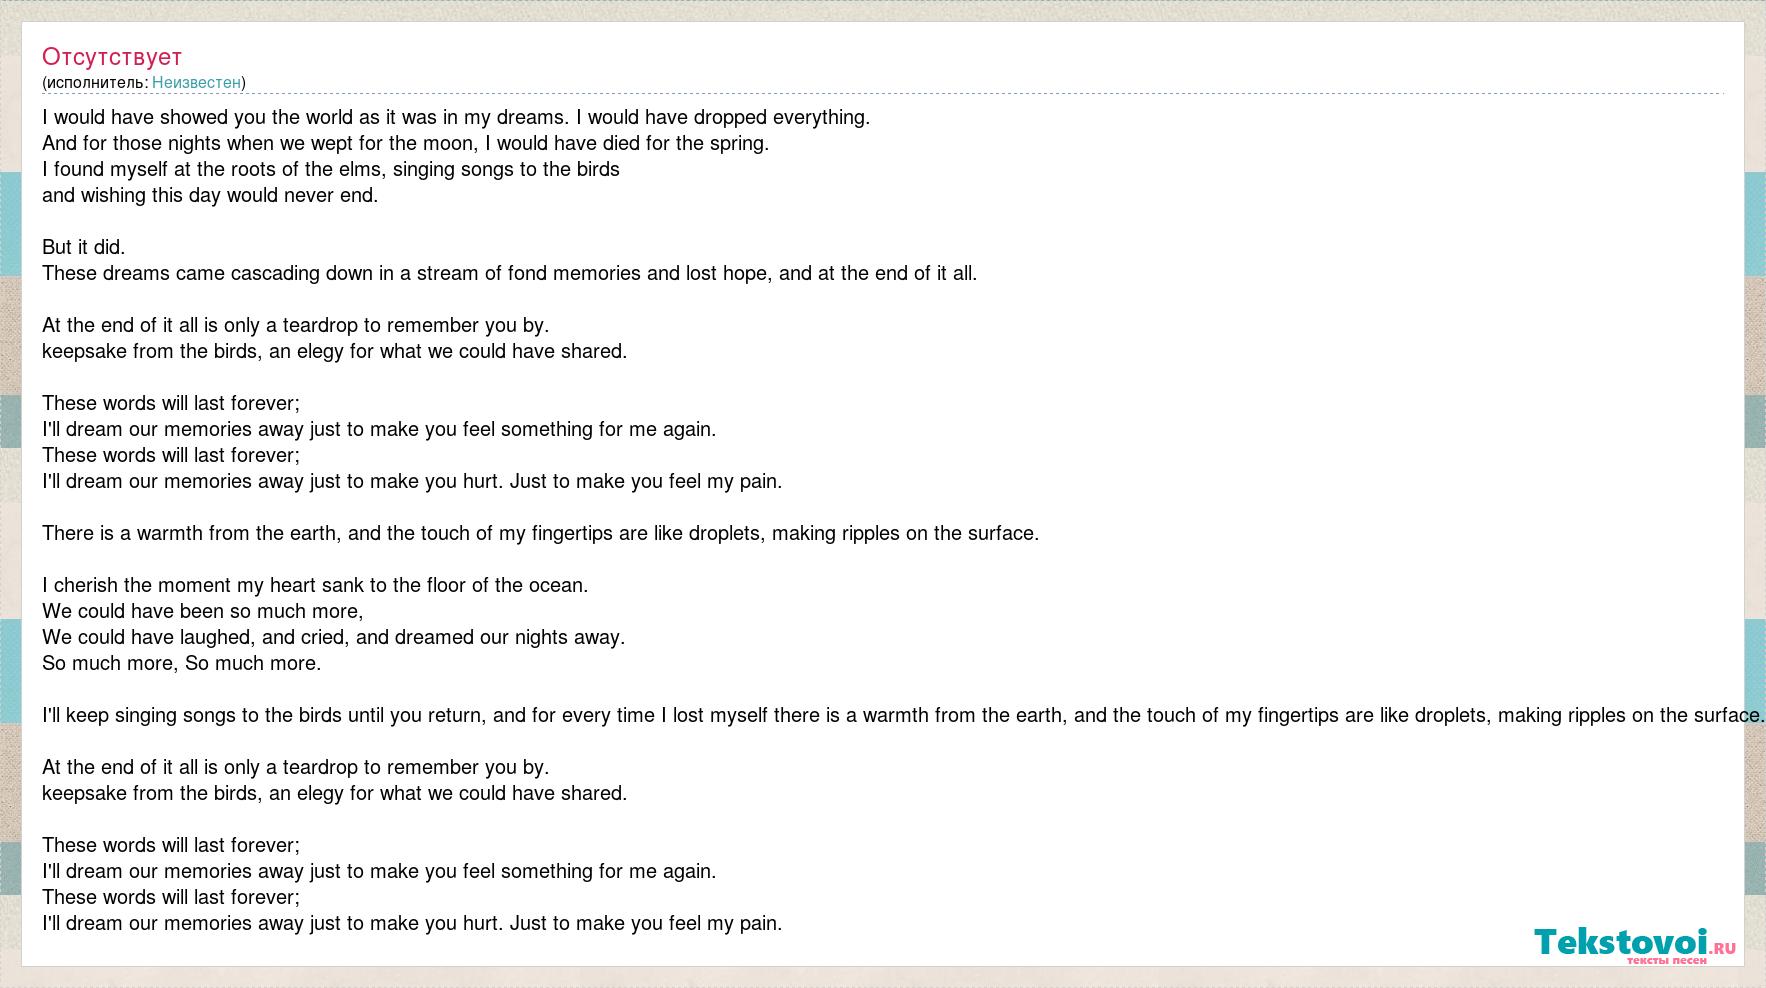Screen dimensions: 1766x988
Task: Click the line 'I found myself at the roots'
Action: (331, 169)
